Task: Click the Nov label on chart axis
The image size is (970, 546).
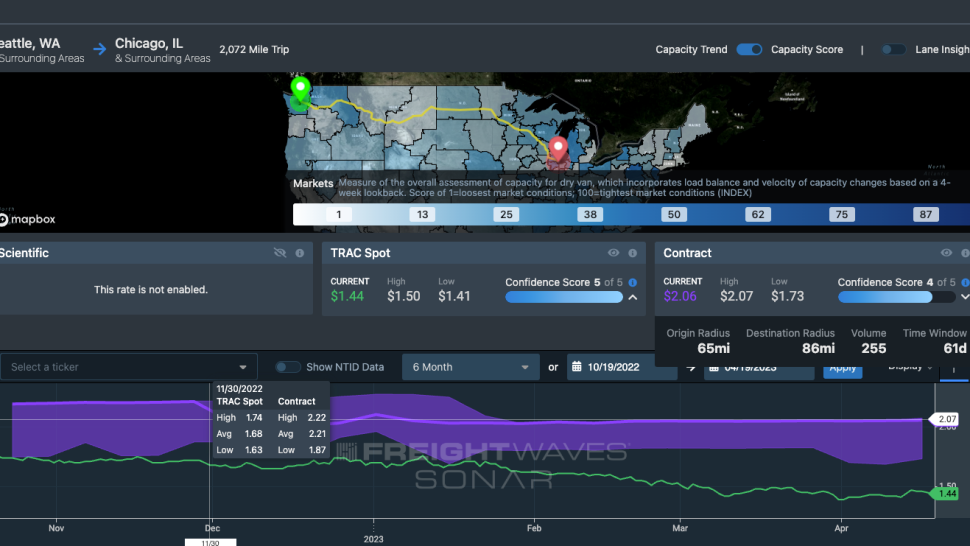Action: pos(56,528)
